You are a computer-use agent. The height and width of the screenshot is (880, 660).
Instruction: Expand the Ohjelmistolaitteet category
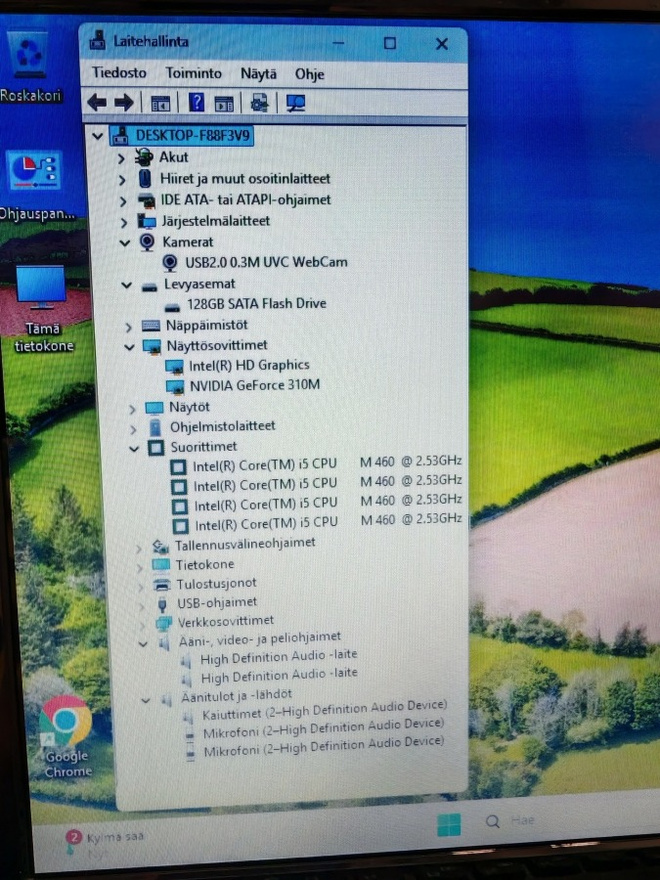click(x=133, y=429)
